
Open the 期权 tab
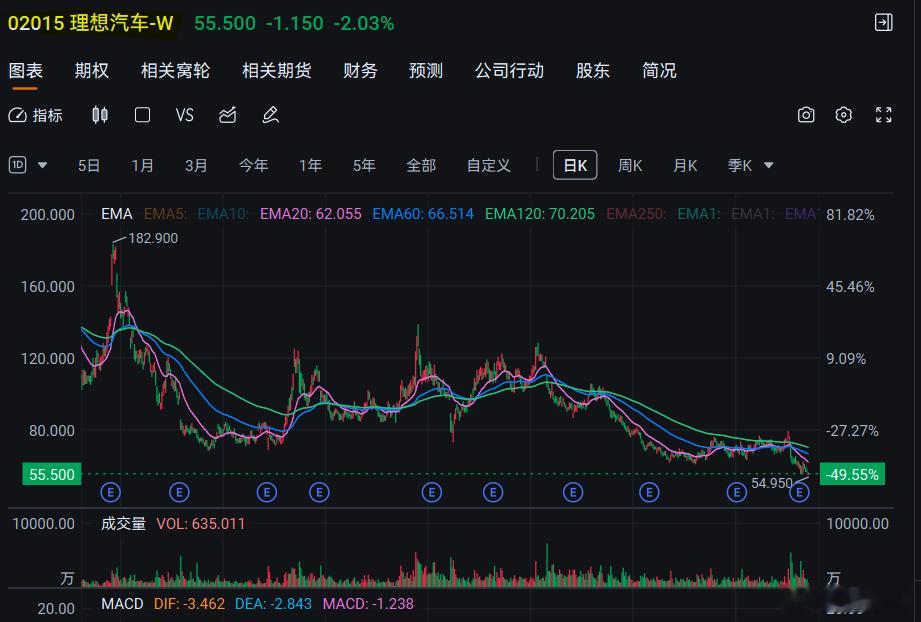pyautogui.click(x=92, y=70)
